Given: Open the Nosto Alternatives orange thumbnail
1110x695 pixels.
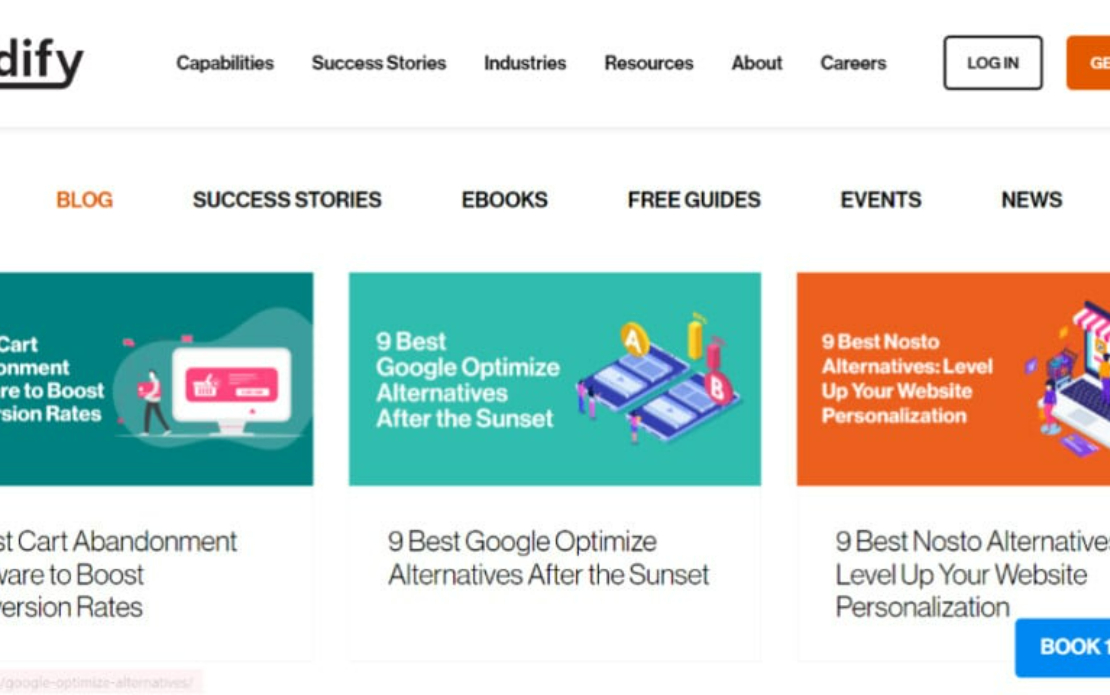Looking at the screenshot, I should [954, 379].
